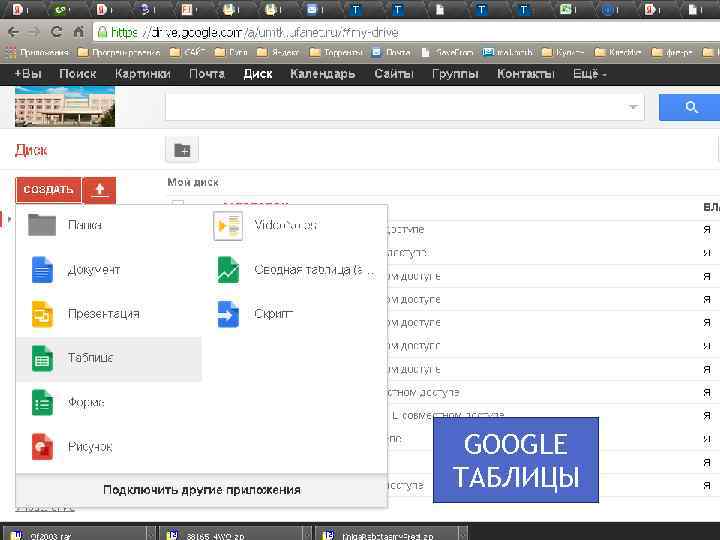Choose Скрипт from the create menu
Viewport: 720px width, 540px height.
(x=294, y=314)
